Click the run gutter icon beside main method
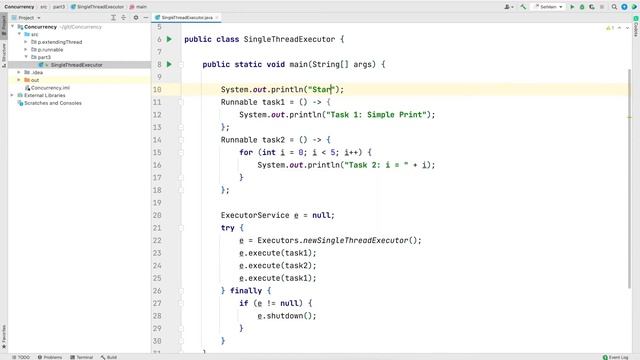 point(169,64)
